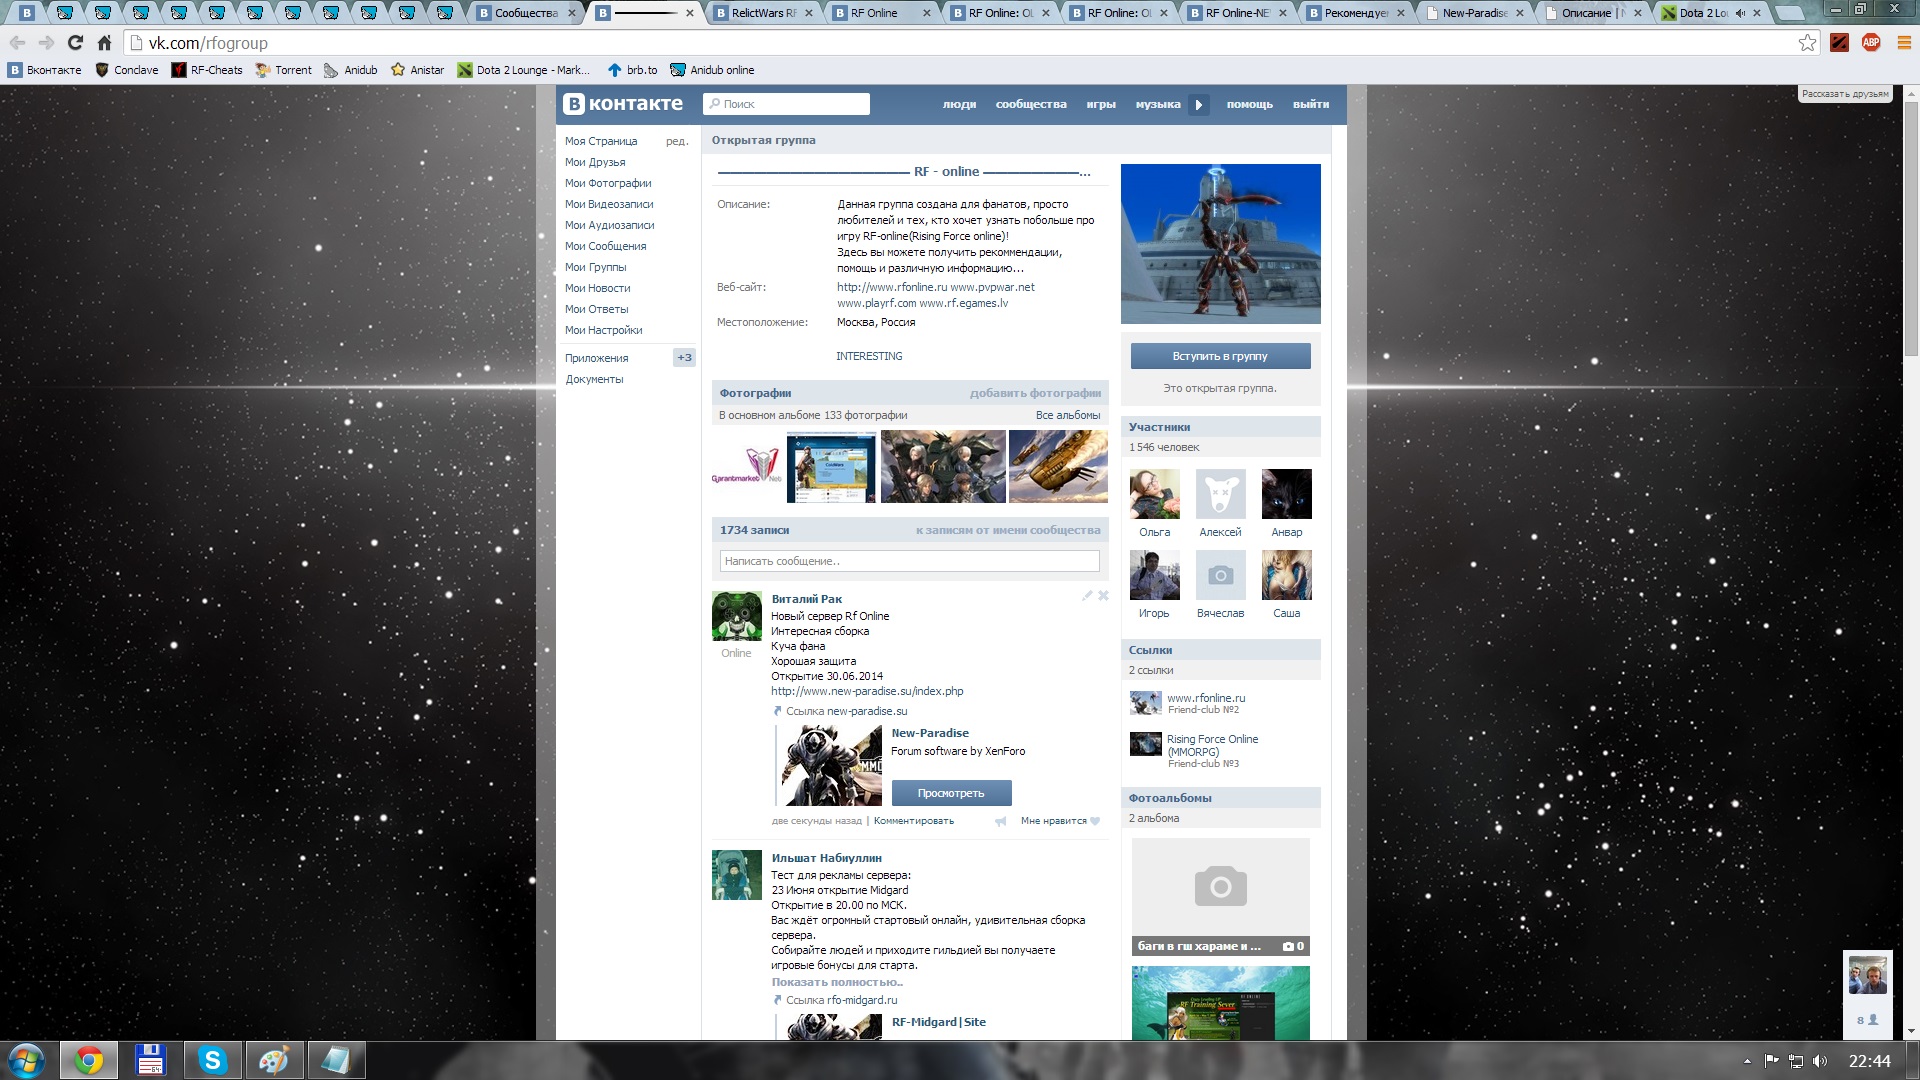The width and height of the screenshot is (1920, 1080).
Task: Open the brb.to bookmark
Action: 632,70
